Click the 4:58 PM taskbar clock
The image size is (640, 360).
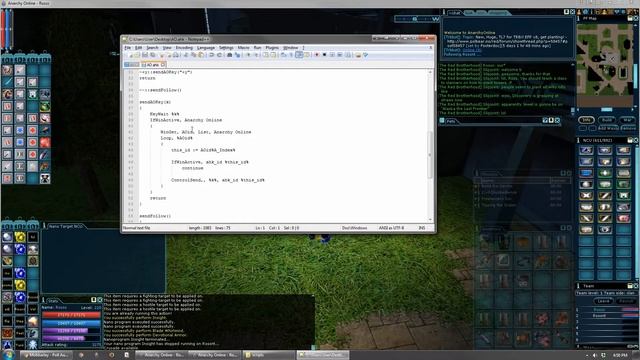pyautogui.click(x=620, y=355)
